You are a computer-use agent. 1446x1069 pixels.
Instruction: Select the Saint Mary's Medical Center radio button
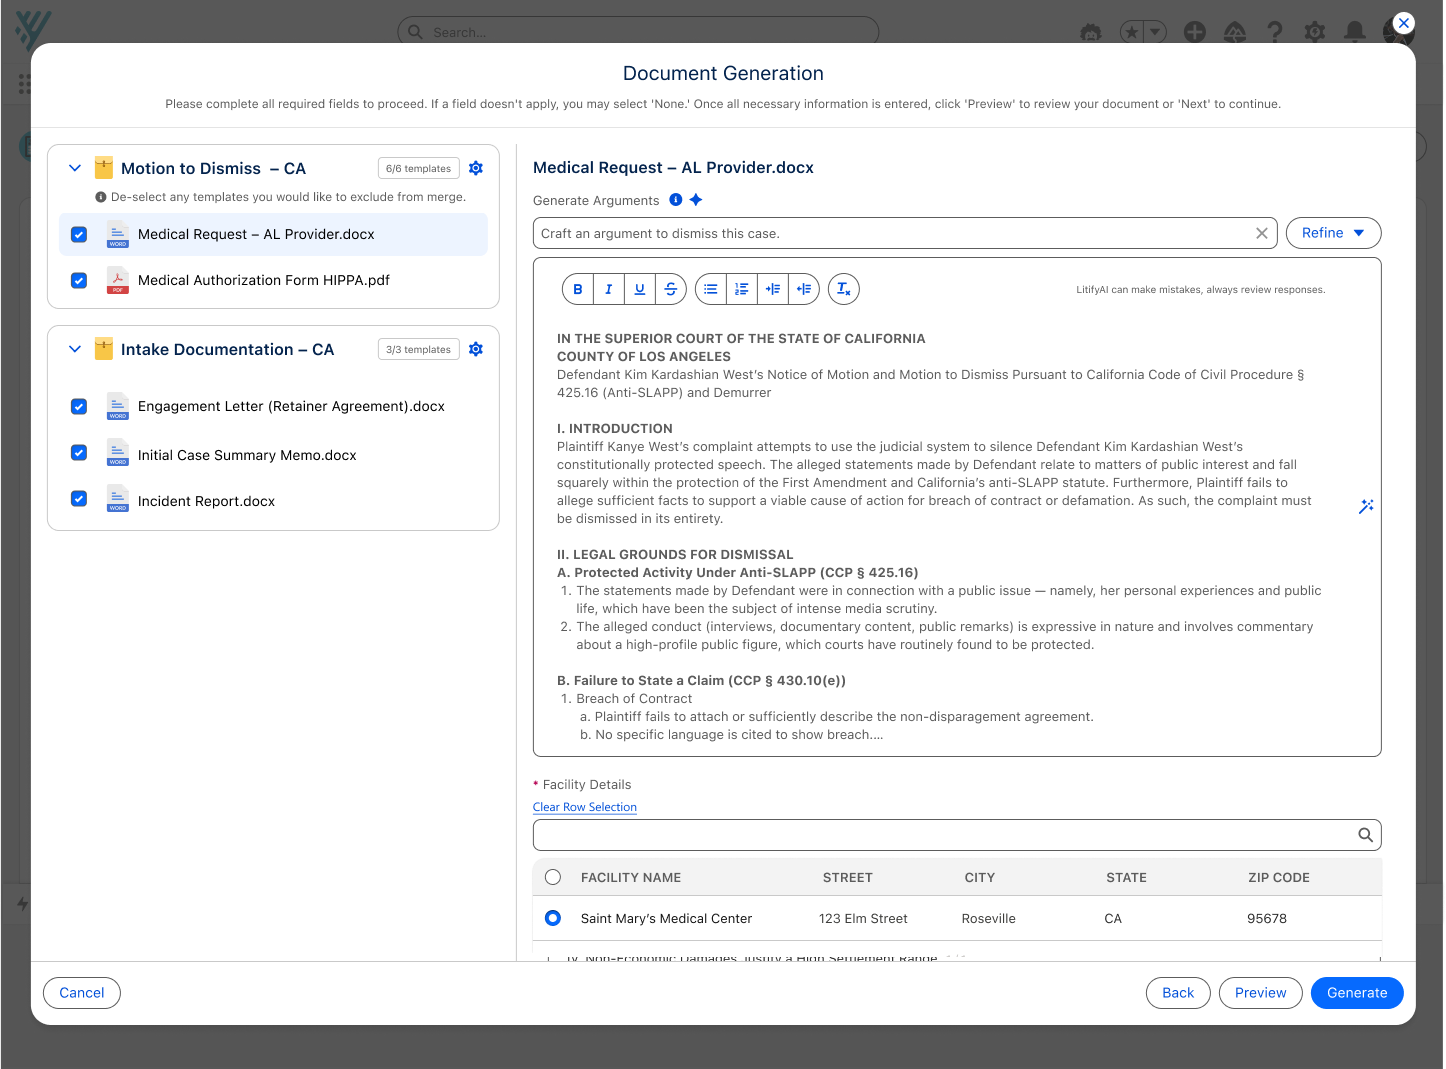[x=553, y=918]
